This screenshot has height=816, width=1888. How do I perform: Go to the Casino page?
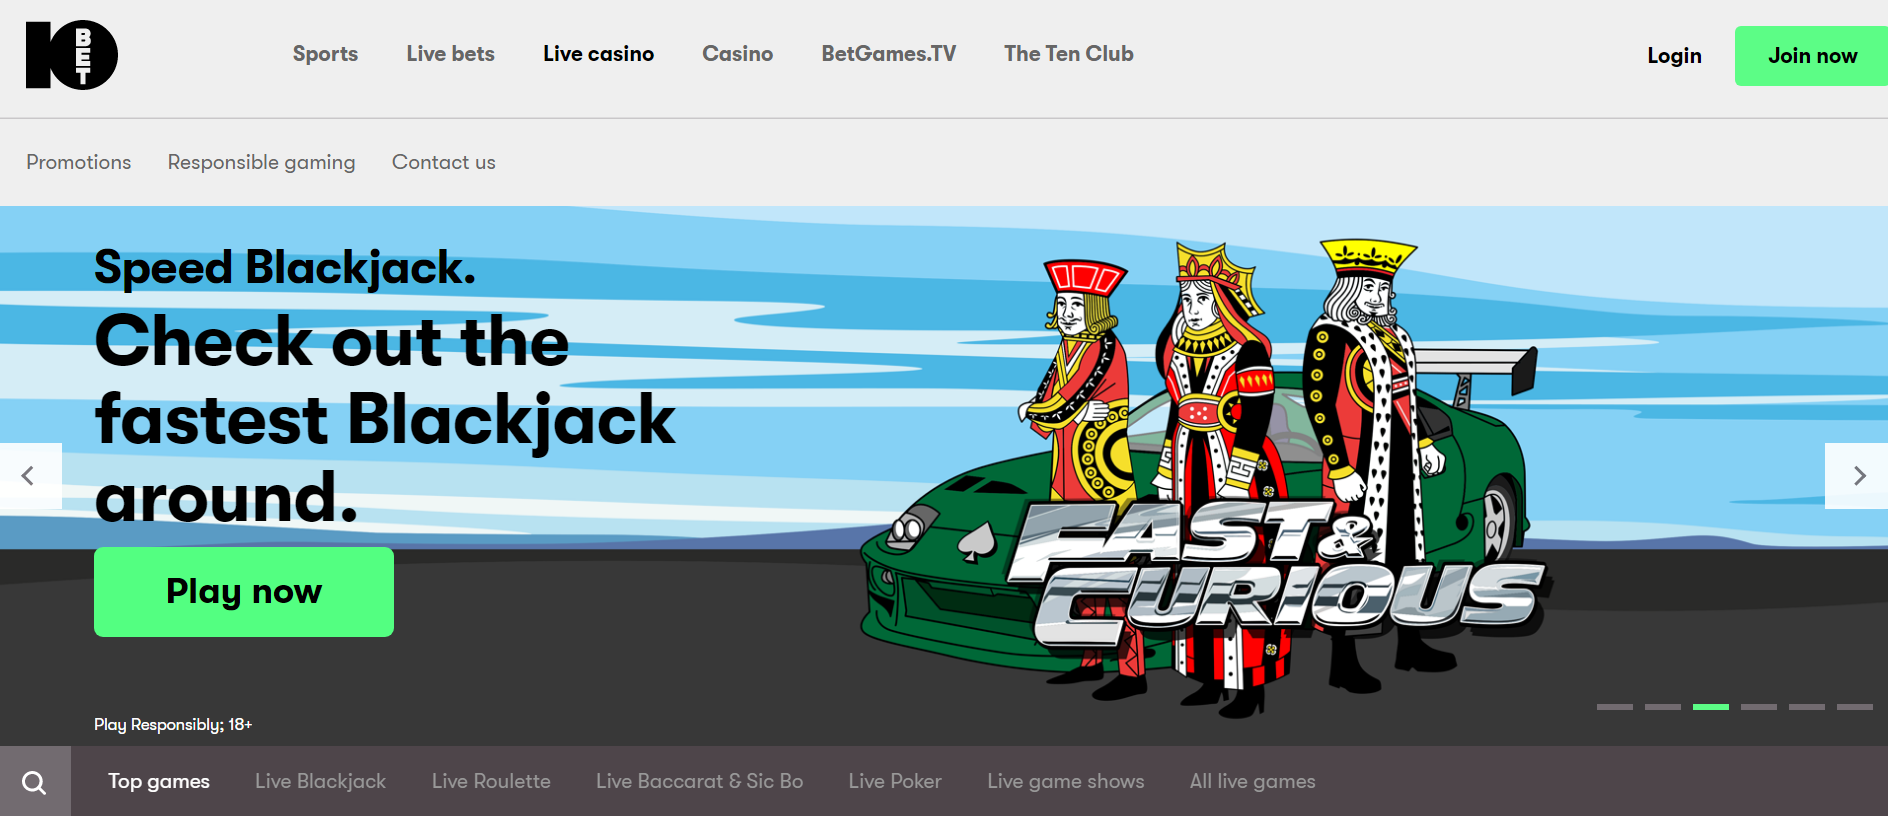[x=737, y=54]
